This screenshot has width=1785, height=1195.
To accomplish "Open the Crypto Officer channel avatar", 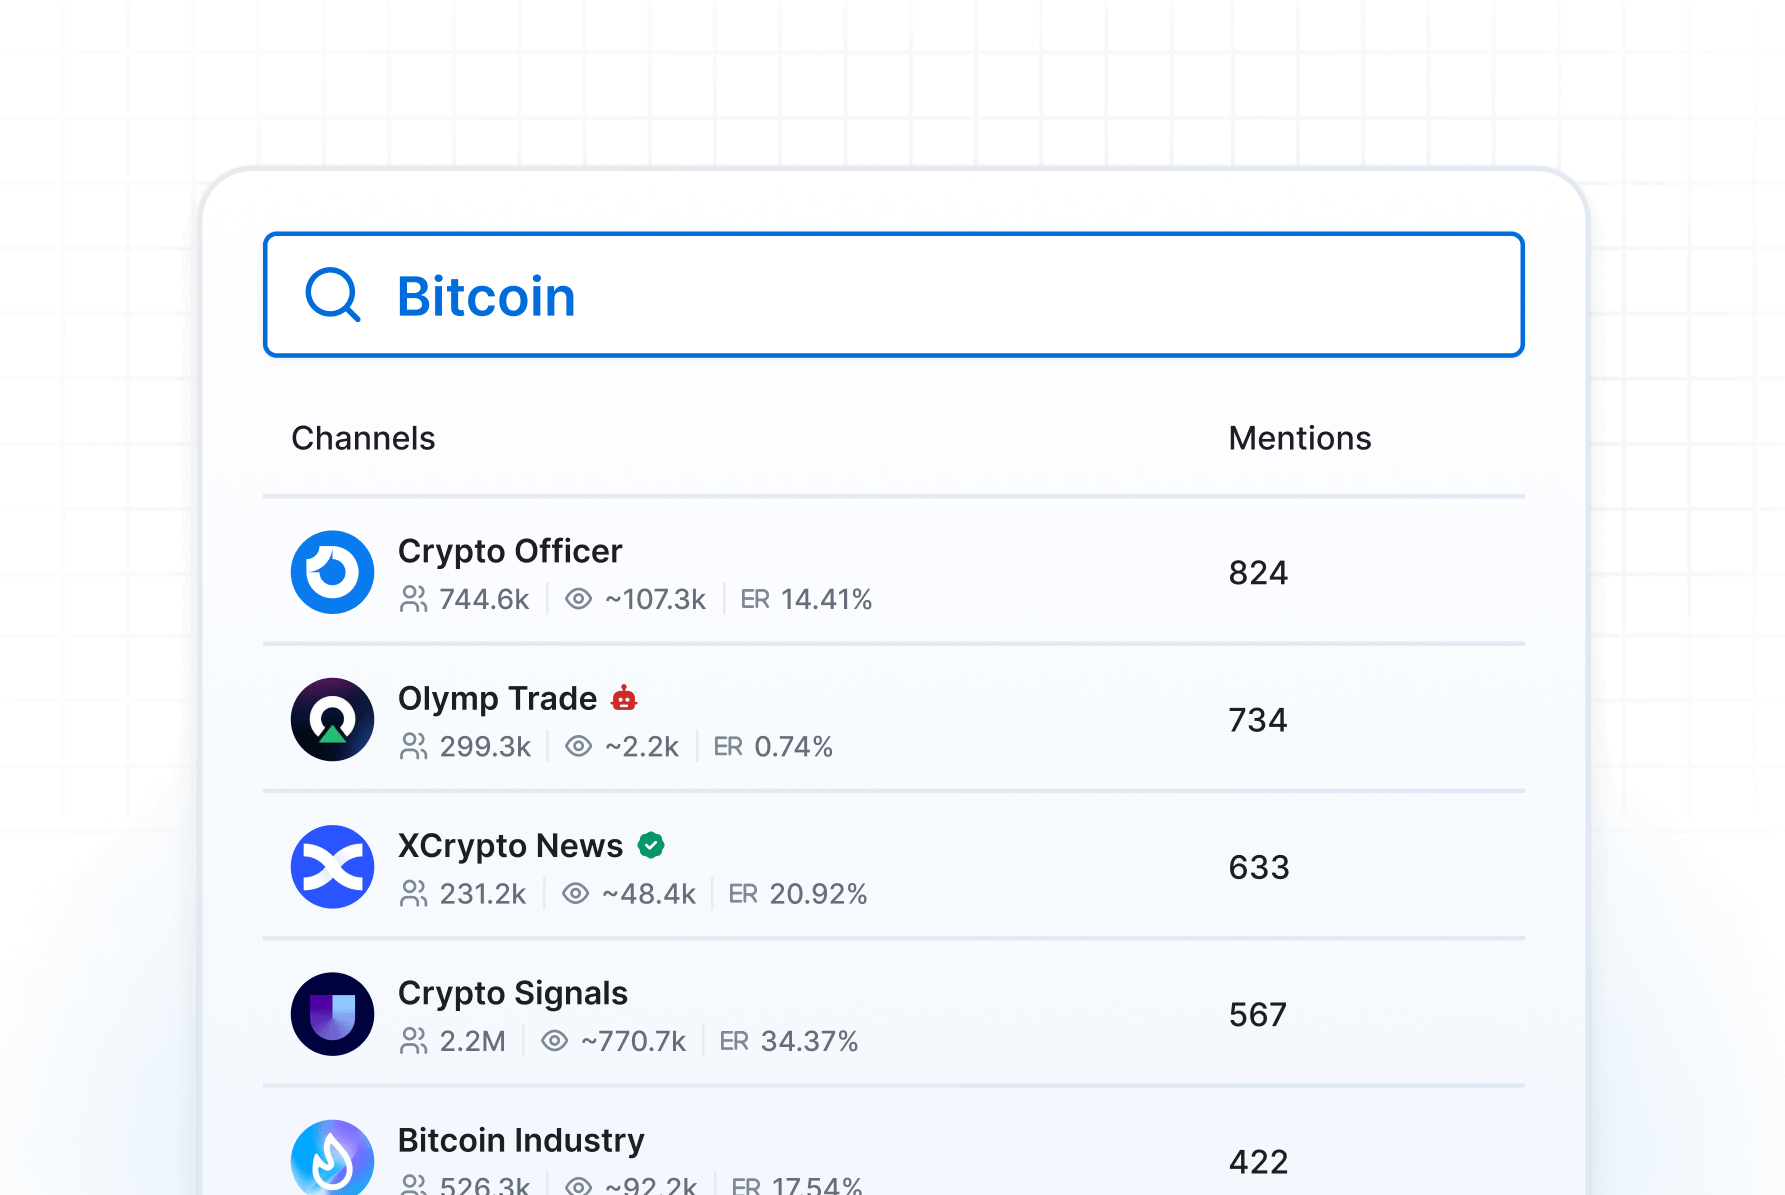I will (x=332, y=572).
